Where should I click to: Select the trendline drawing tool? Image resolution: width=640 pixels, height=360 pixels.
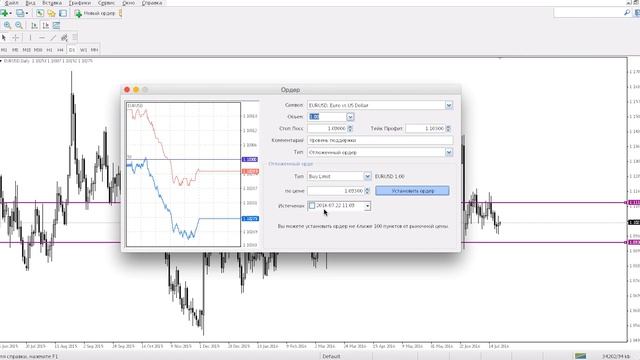53,38
